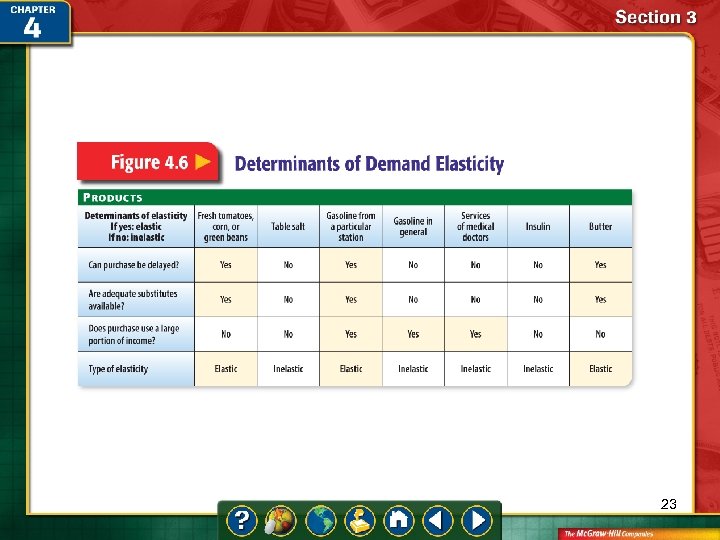Image resolution: width=720 pixels, height=540 pixels.
Task: Advance to next slide with right arrow
Action: (478, 520)
